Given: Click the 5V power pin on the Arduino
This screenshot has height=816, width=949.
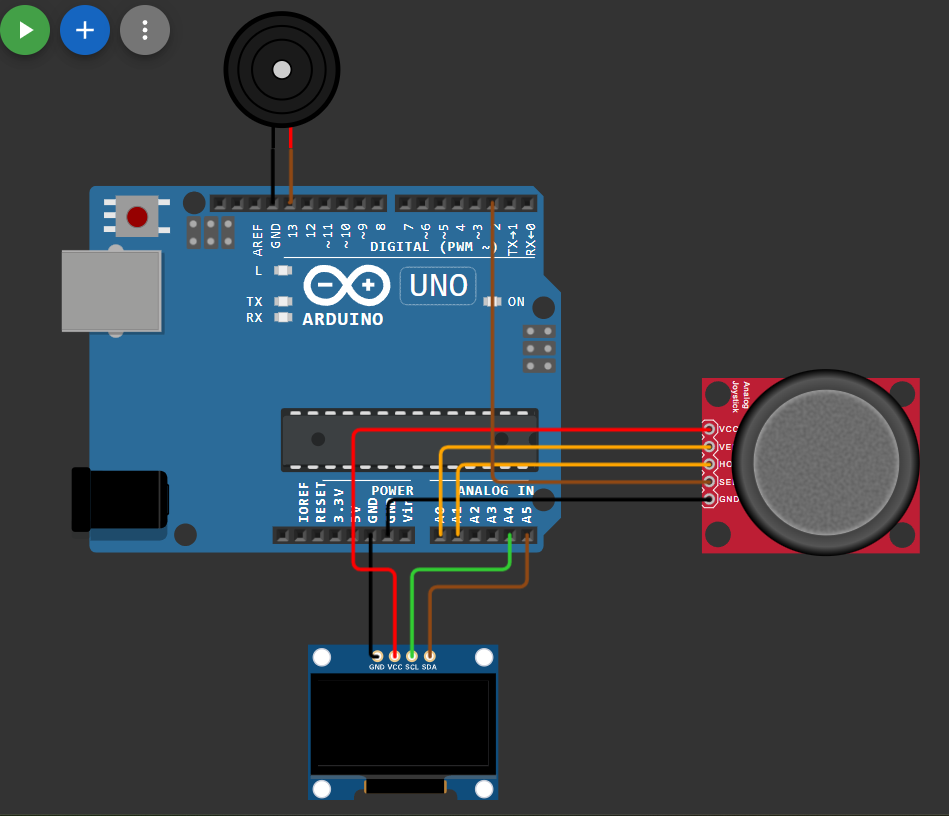Looking at the screenshot, I should pyautogui.click(x=352, y=536).
